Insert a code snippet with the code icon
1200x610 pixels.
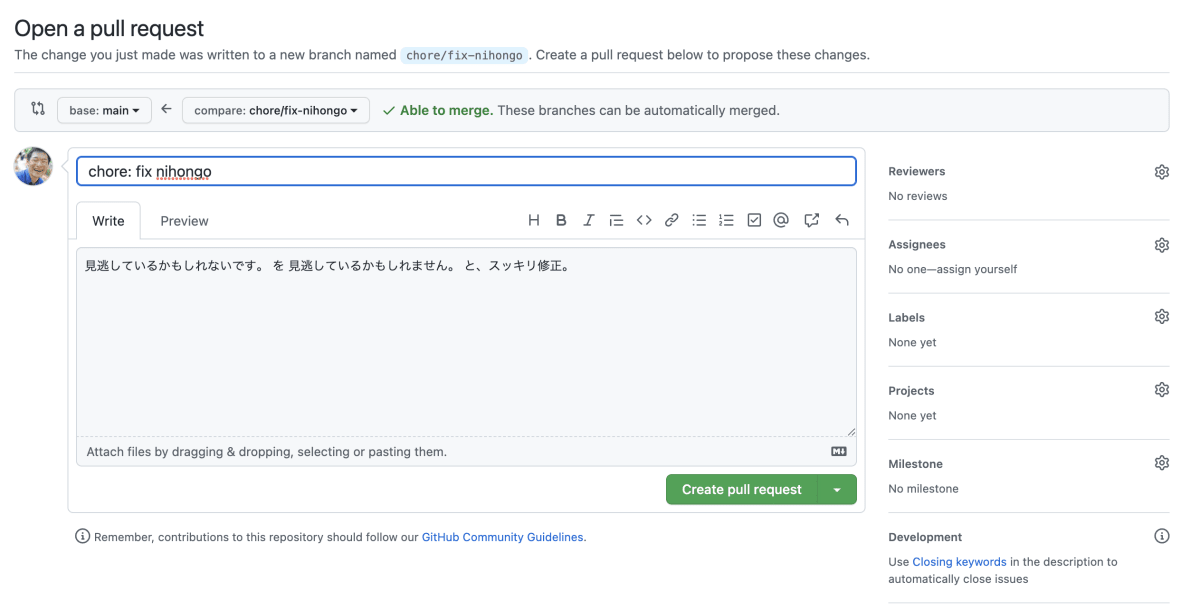644,220
